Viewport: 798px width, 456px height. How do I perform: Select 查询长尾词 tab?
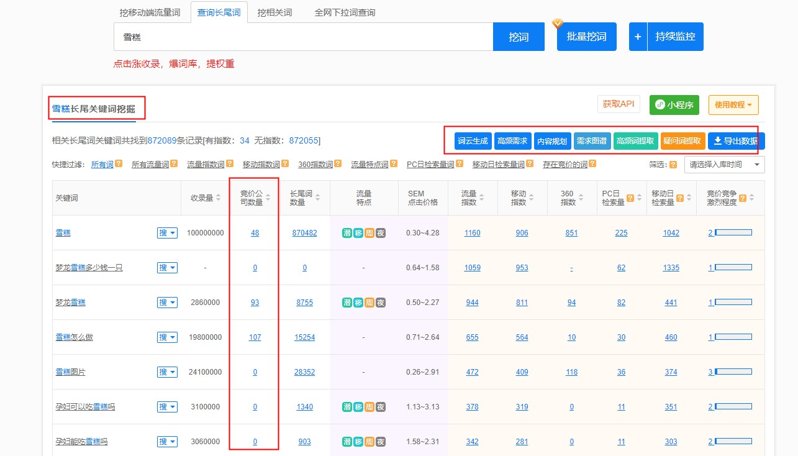click(x=219, y=12)
